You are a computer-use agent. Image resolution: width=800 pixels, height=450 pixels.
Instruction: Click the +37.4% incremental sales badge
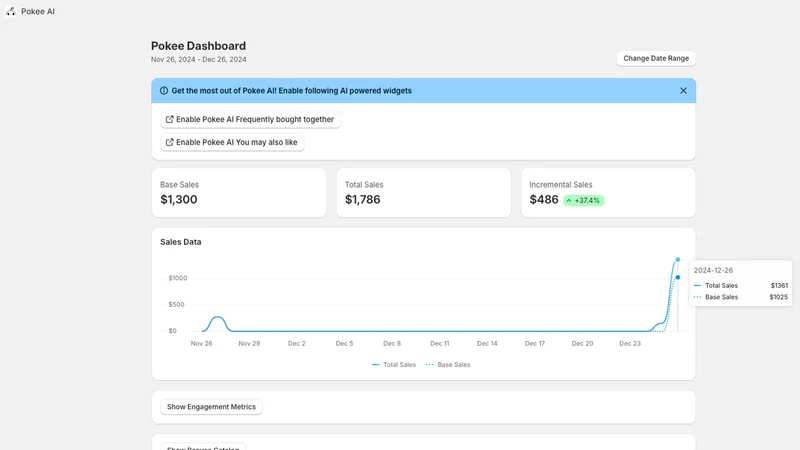tap(583, 201)
